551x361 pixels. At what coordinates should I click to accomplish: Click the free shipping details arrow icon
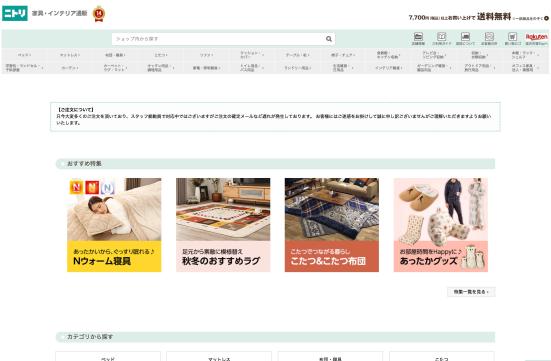pyautogui.click(x=546, y=18)
